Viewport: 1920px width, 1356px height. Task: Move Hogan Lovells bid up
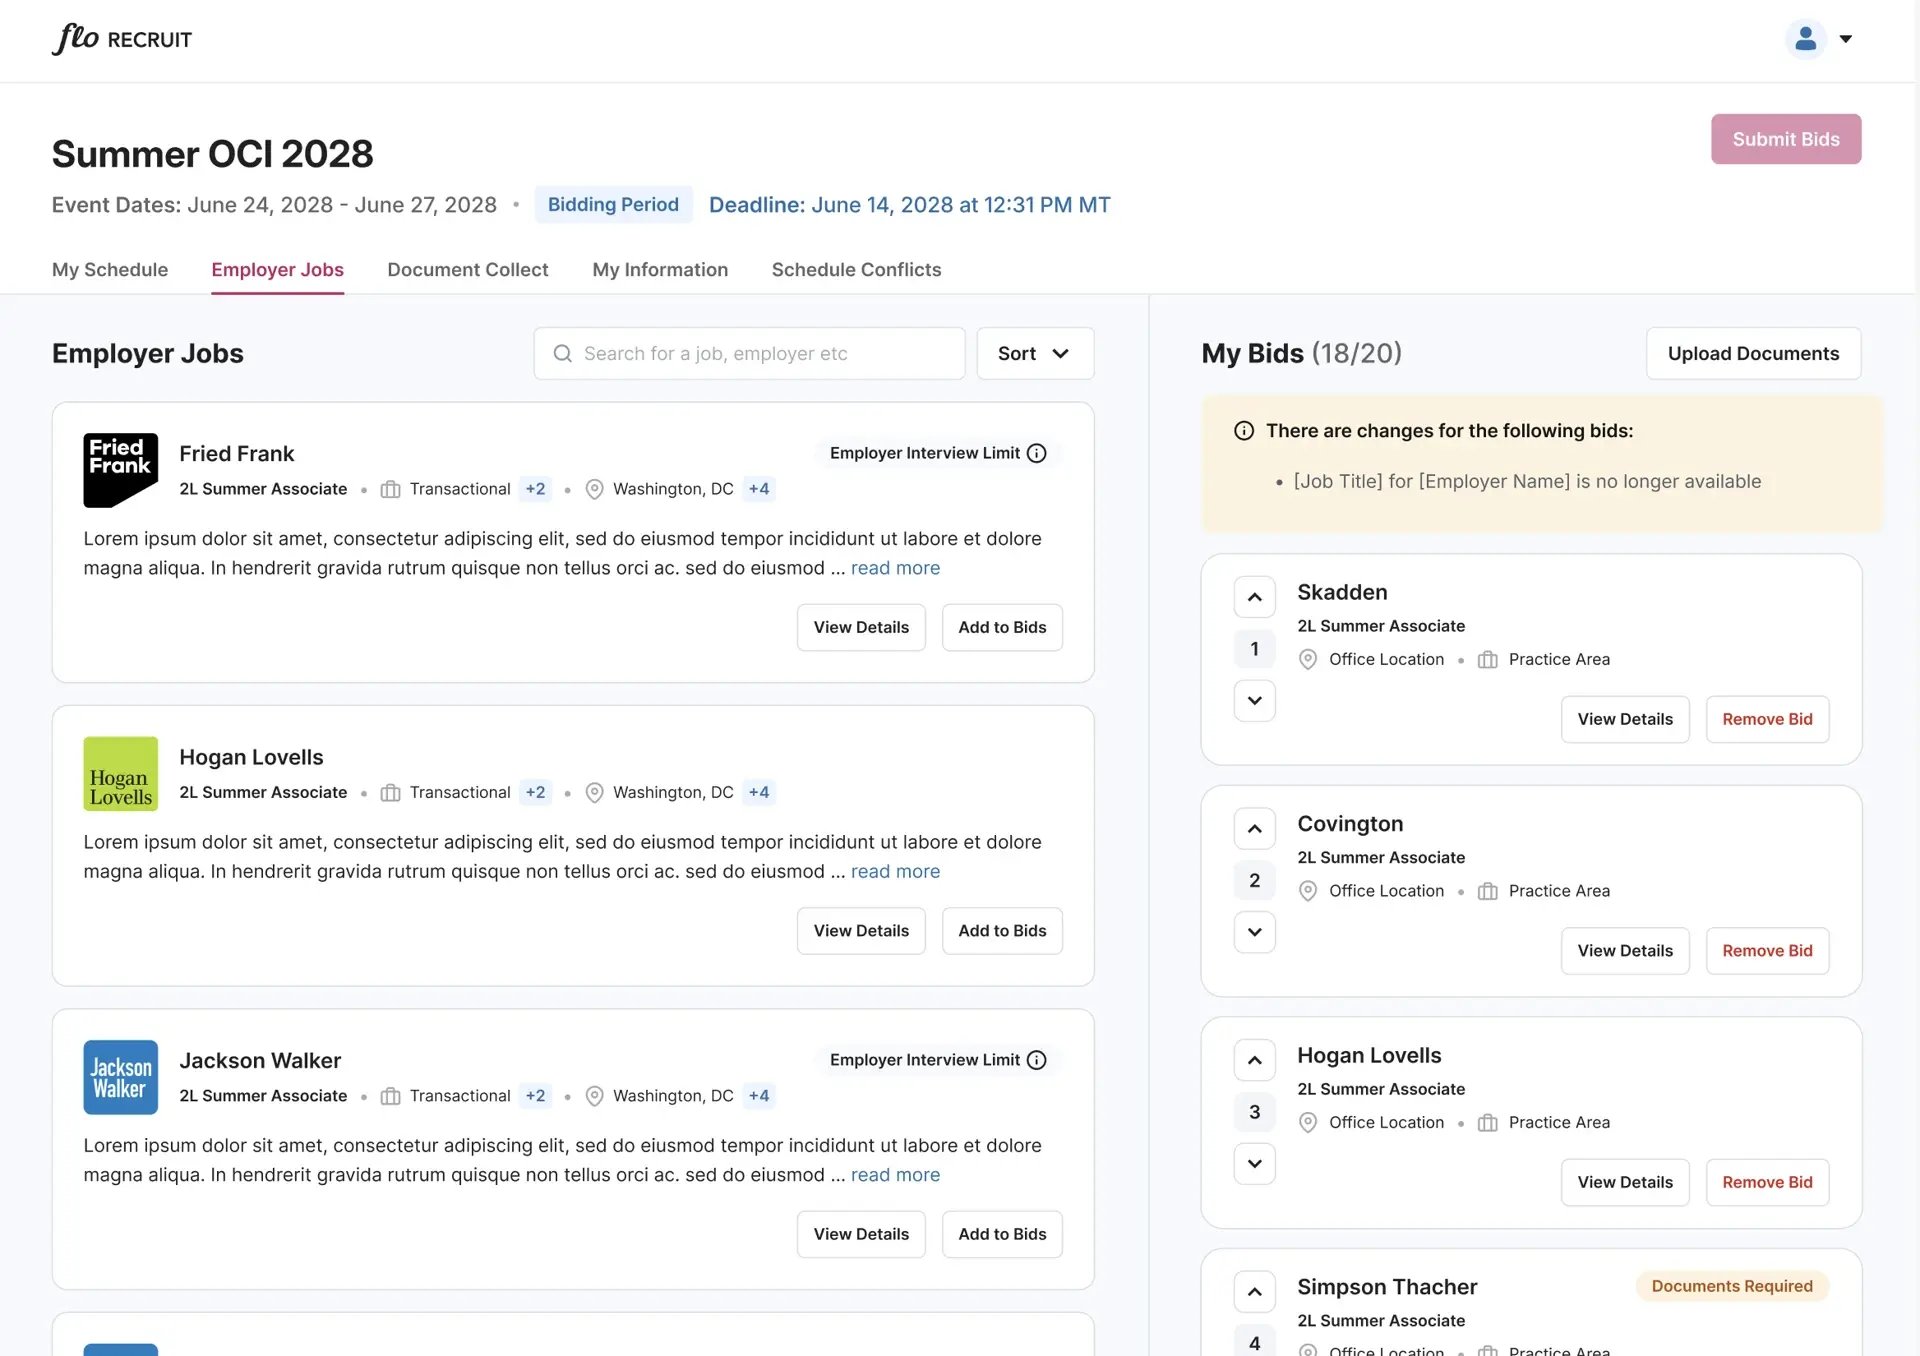(1254, 1060)
